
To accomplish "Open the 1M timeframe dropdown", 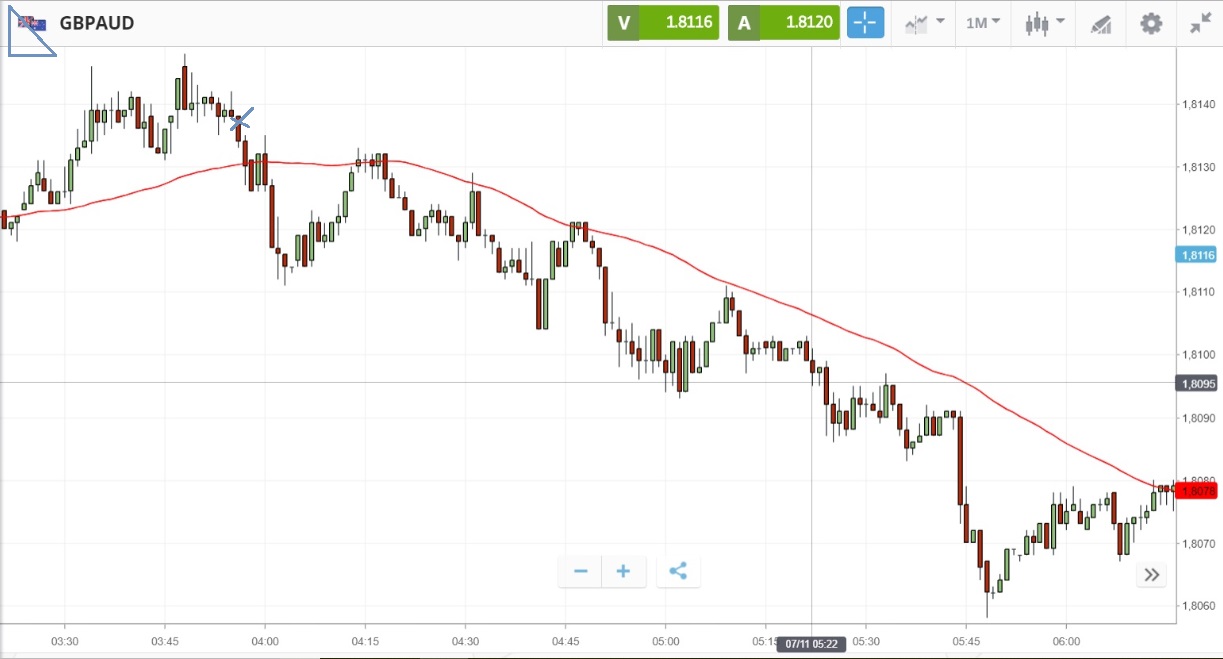I will (x=983, y=23).
